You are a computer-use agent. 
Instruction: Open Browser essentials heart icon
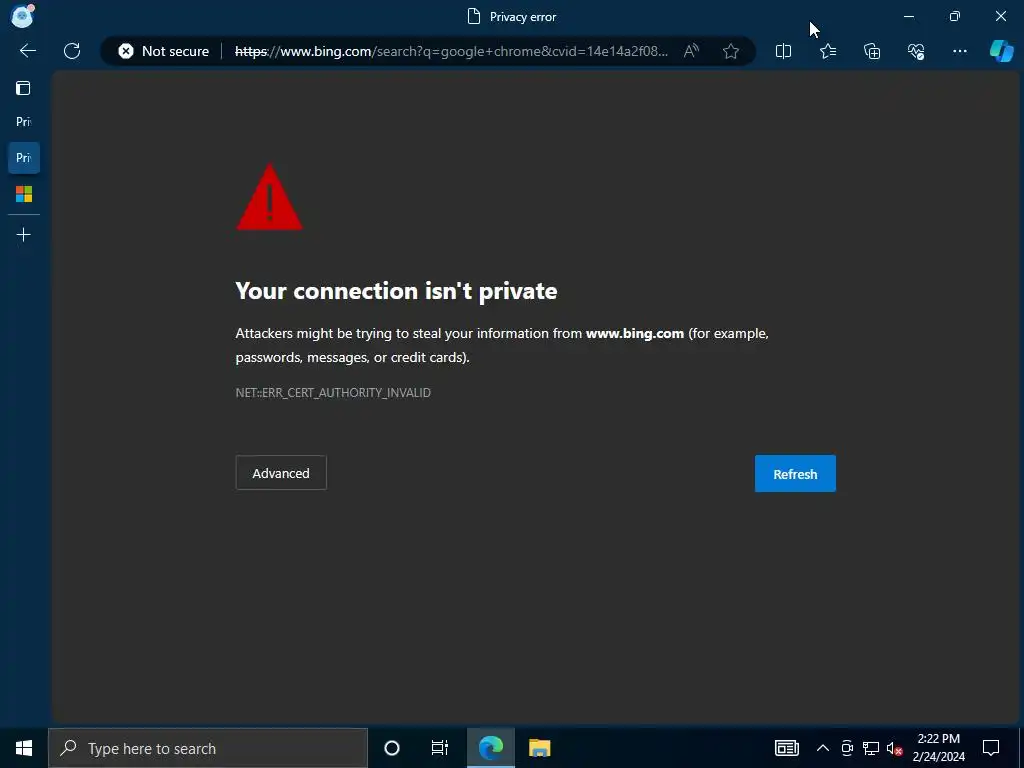point(916,51)
